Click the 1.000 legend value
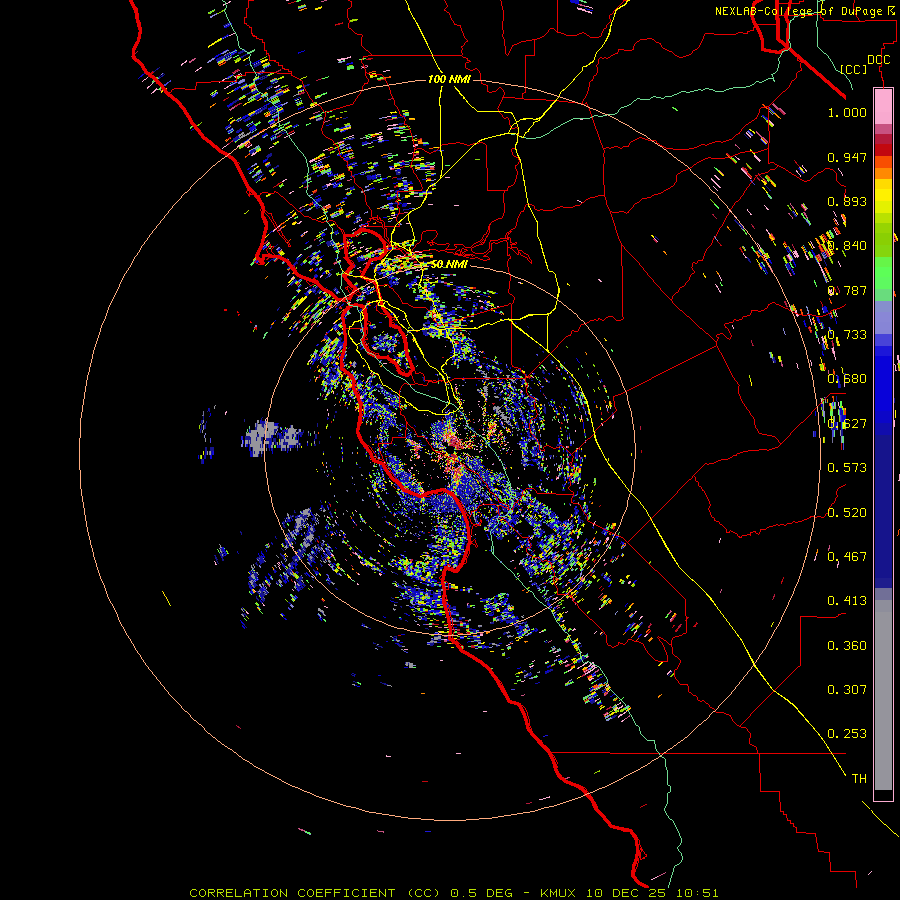 (x=847, y=112)
